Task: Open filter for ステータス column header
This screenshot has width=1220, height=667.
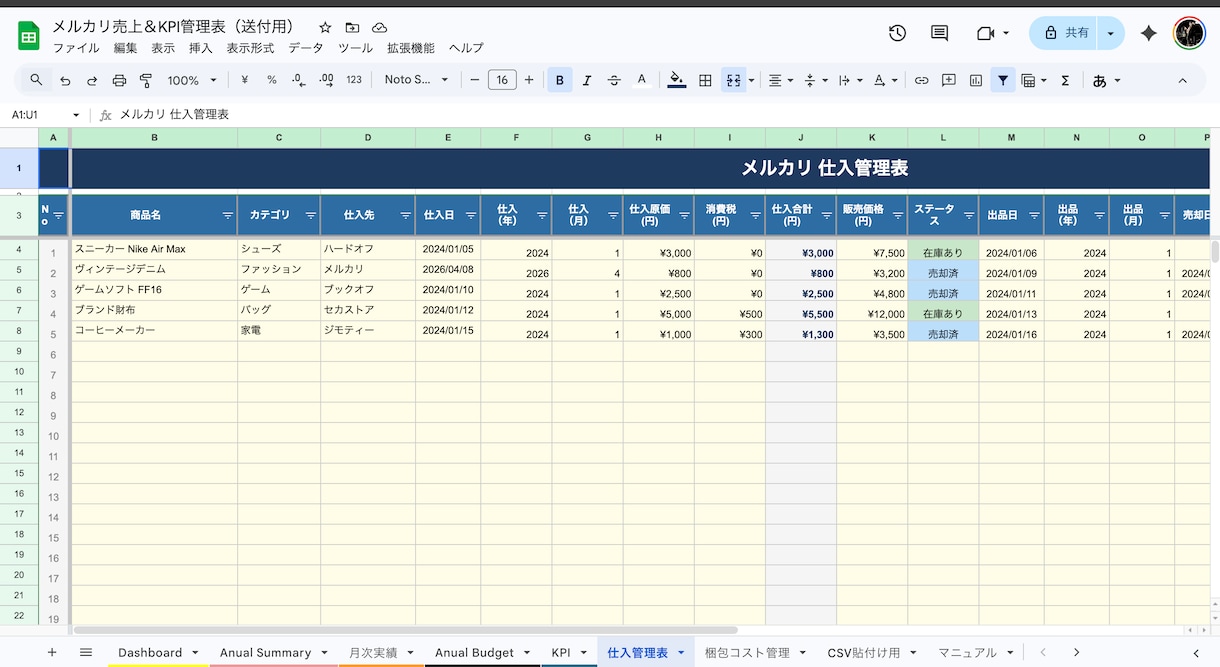Action: [969, 215]
